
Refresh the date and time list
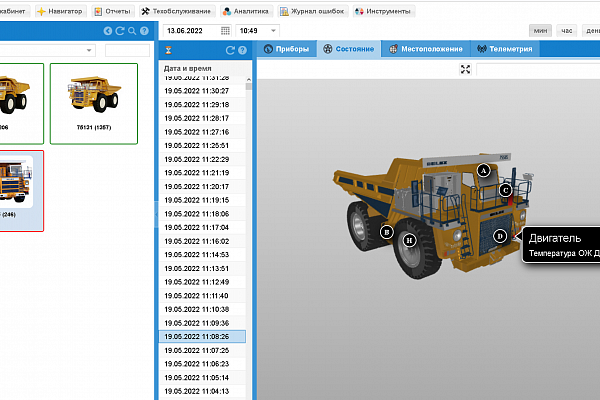coord(230,50)
